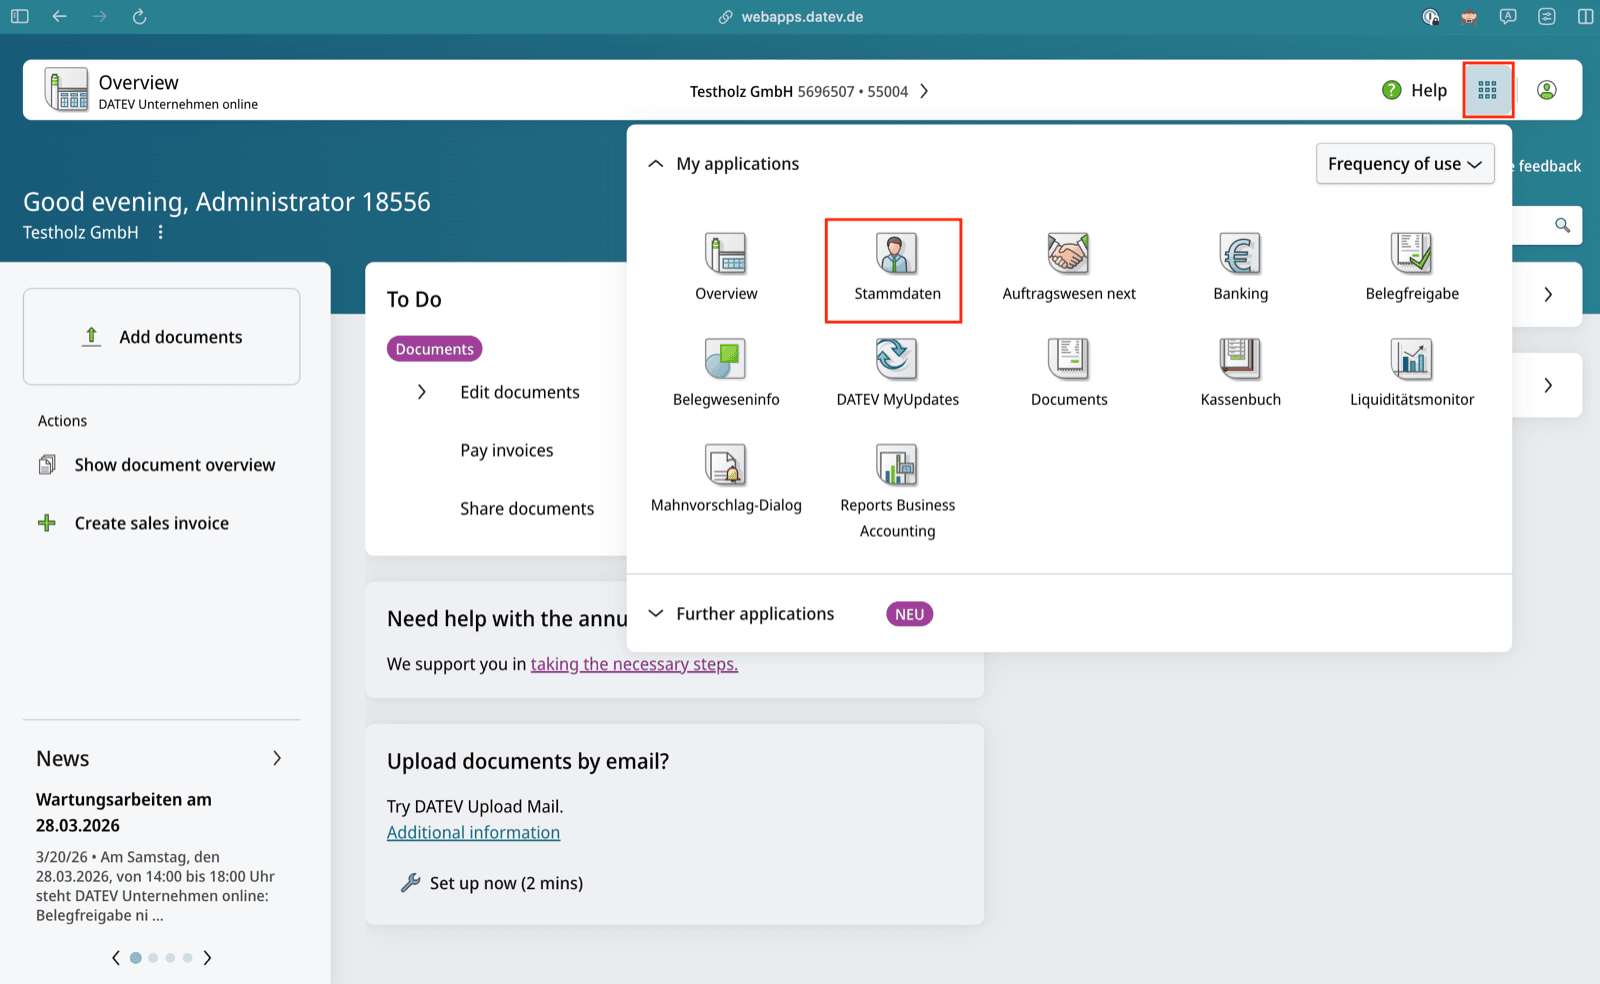Image resolution: width=1600 pixels, height=984 pixels.
Task: Open the taking the necessary steps link
Action: tap(634, 664)
